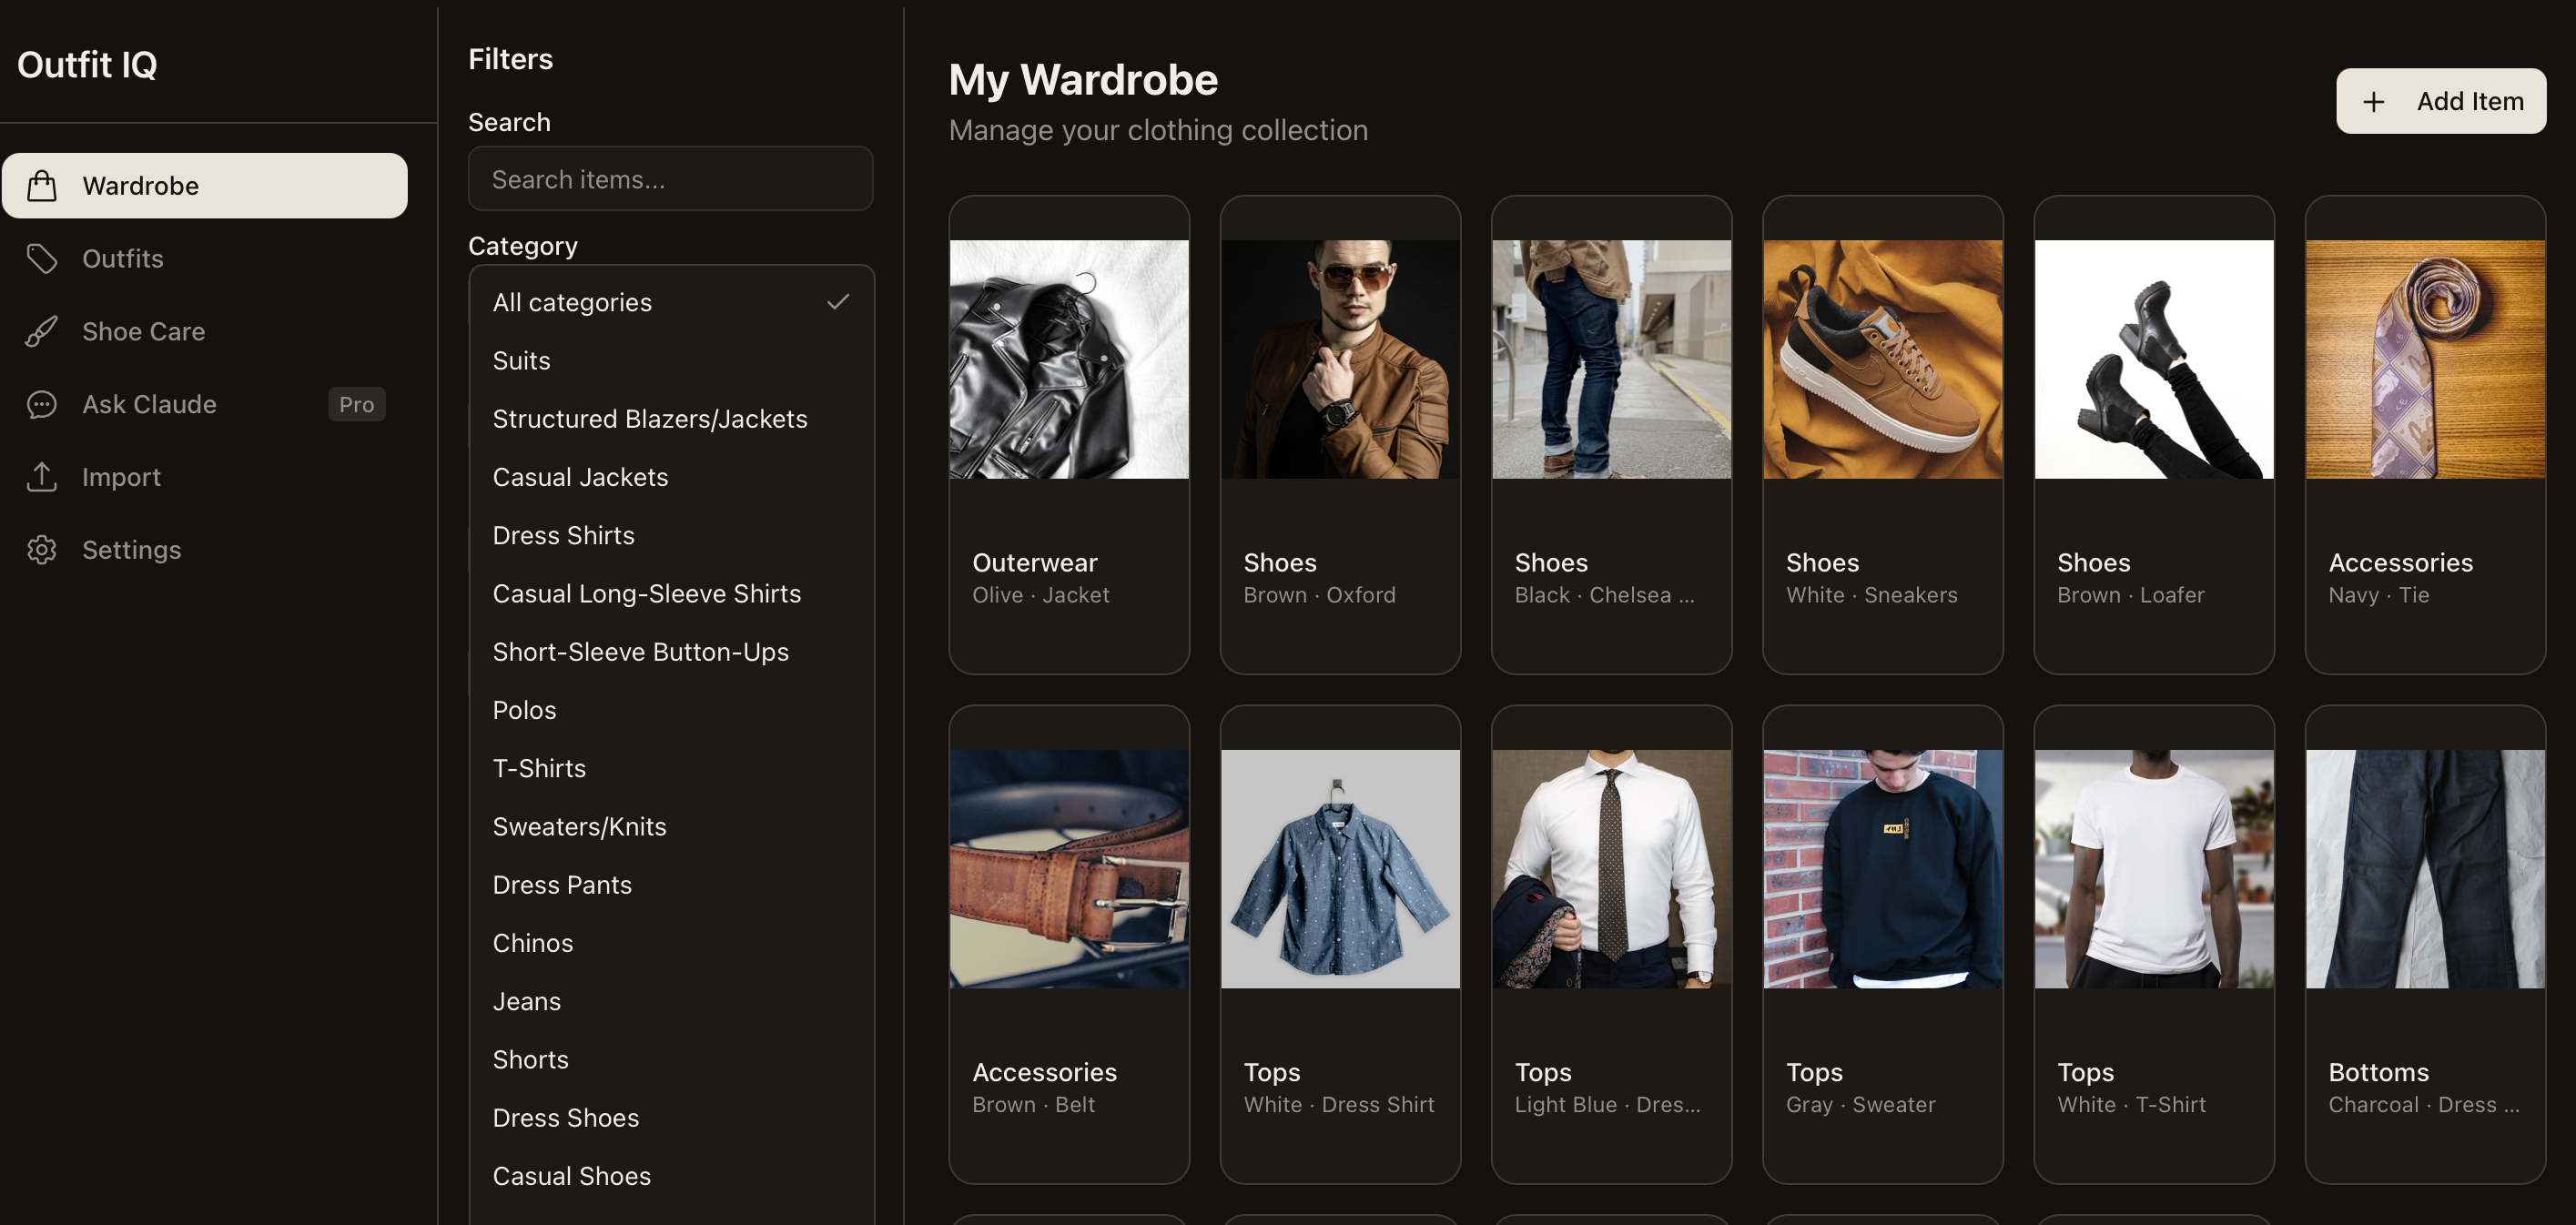Click the Pro badge beside Ask Claude
Image resolution: width=2576 pixels, height=1225 pixels.
point(356,405)
